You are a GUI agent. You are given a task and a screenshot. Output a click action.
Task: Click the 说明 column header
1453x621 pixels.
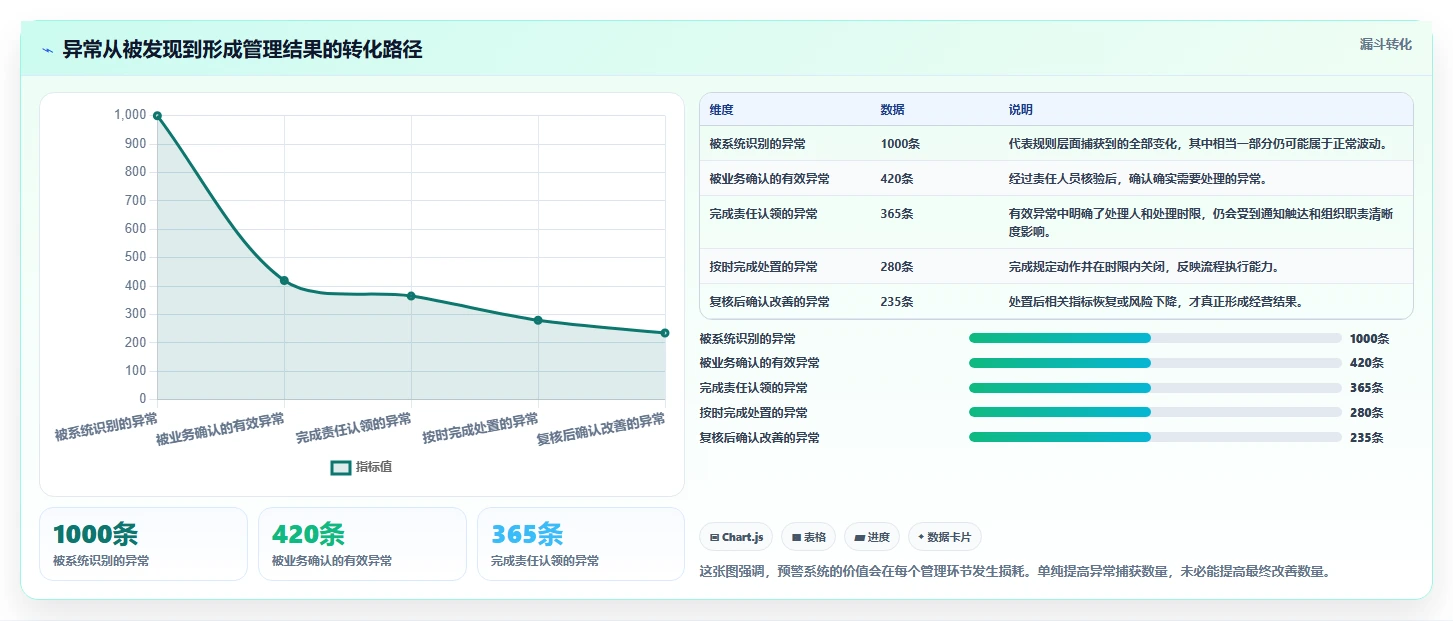1020,110
